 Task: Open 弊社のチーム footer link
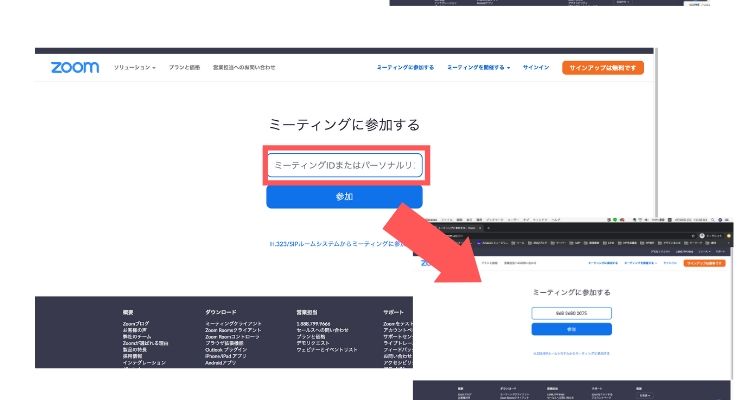click(136, 337)
